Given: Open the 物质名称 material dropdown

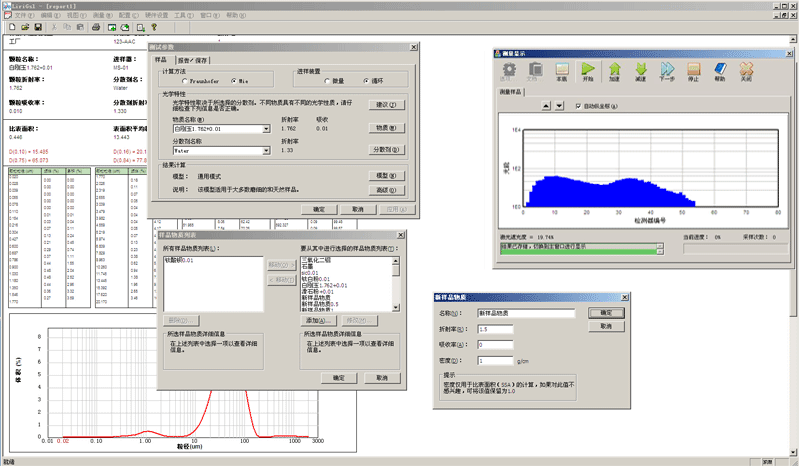Looking at the screenshot, I should point(268,129).
